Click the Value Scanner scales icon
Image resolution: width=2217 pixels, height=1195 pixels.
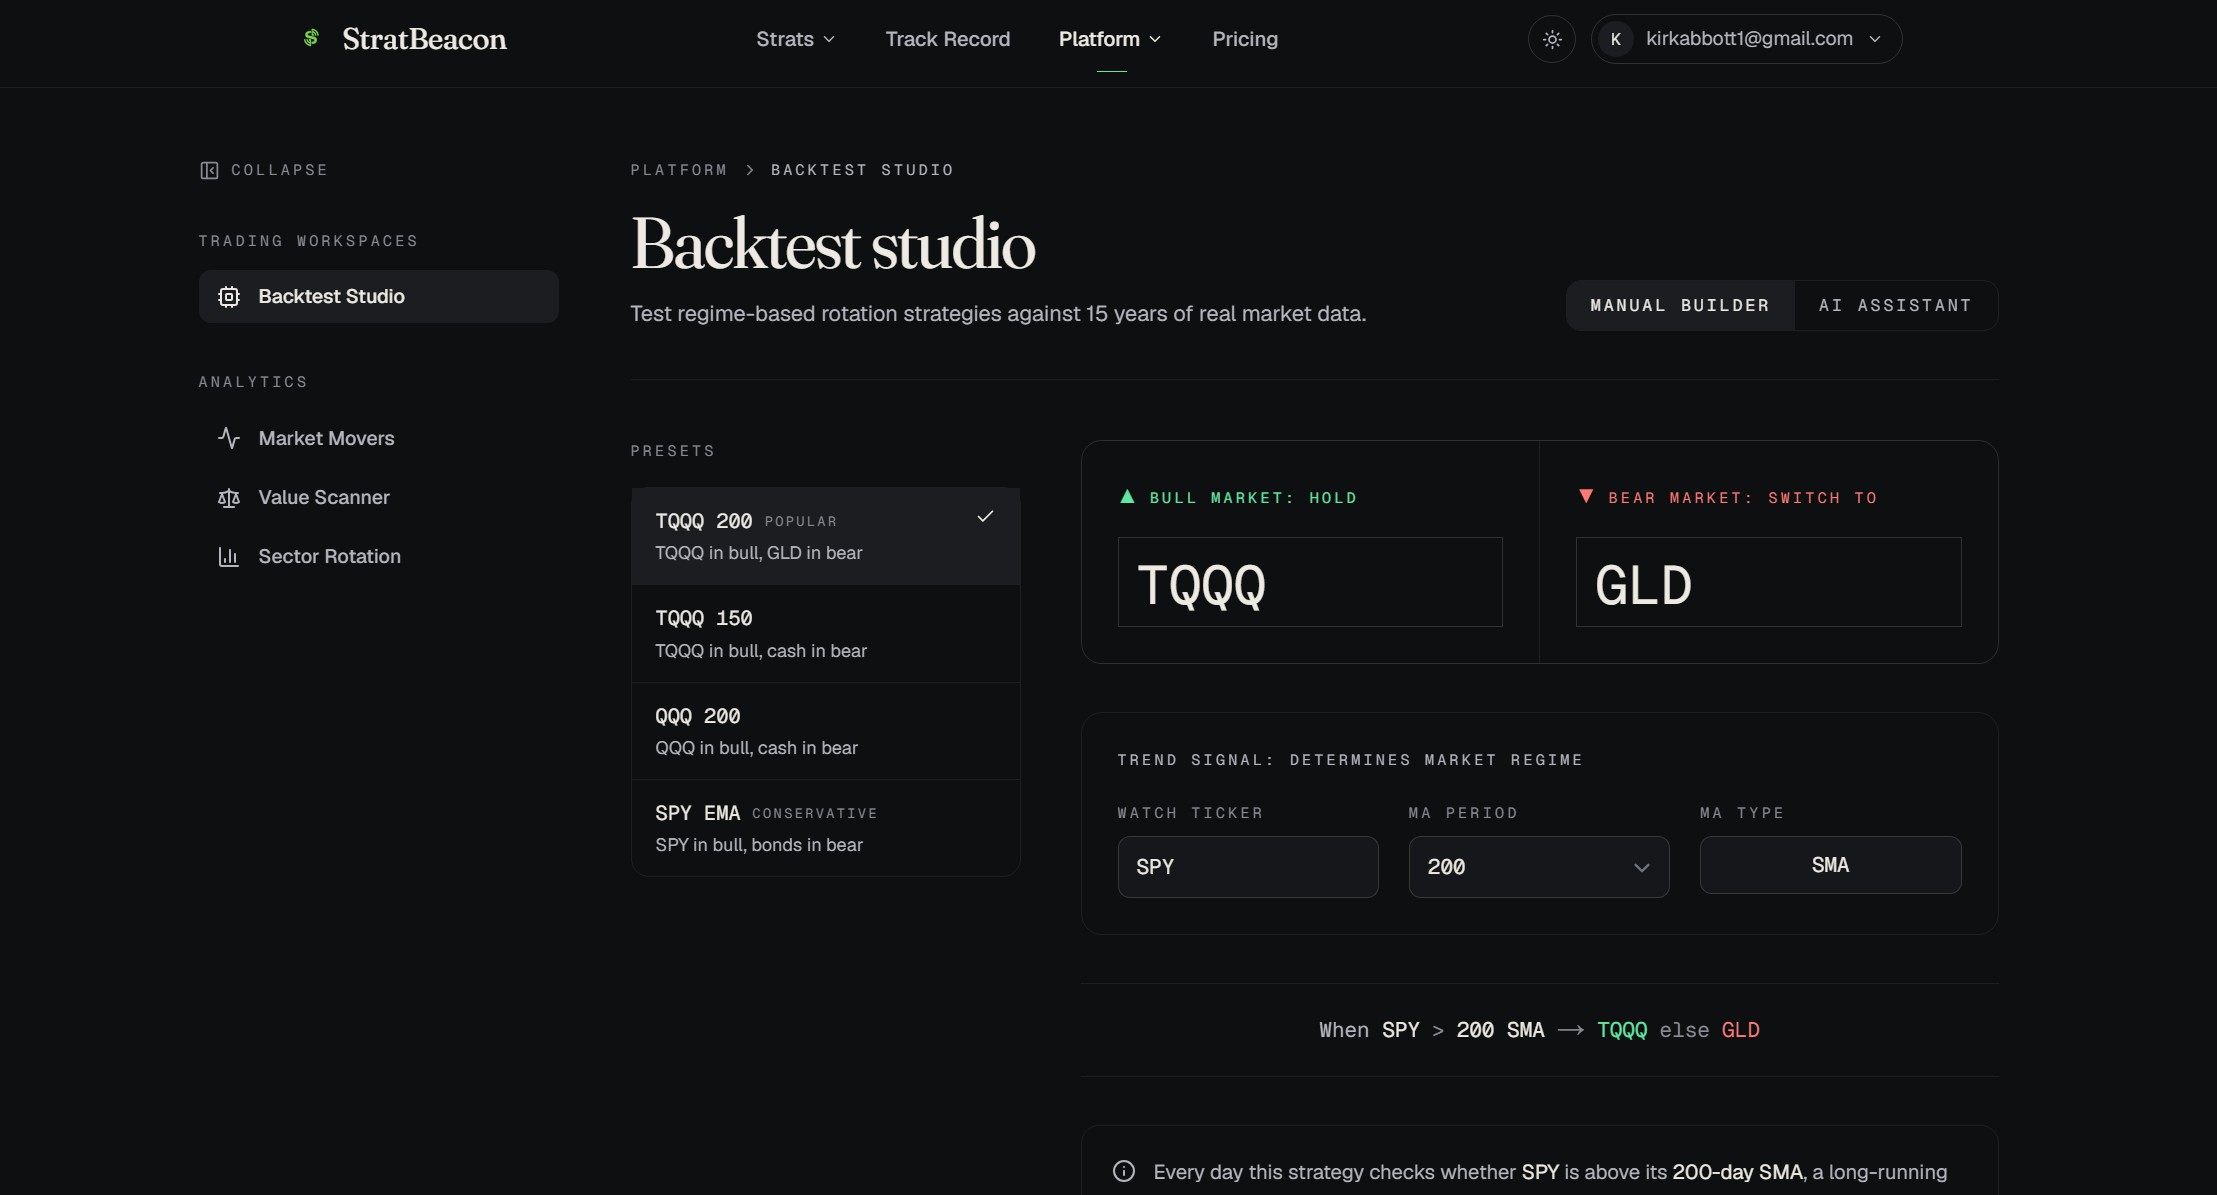point(229,497)
